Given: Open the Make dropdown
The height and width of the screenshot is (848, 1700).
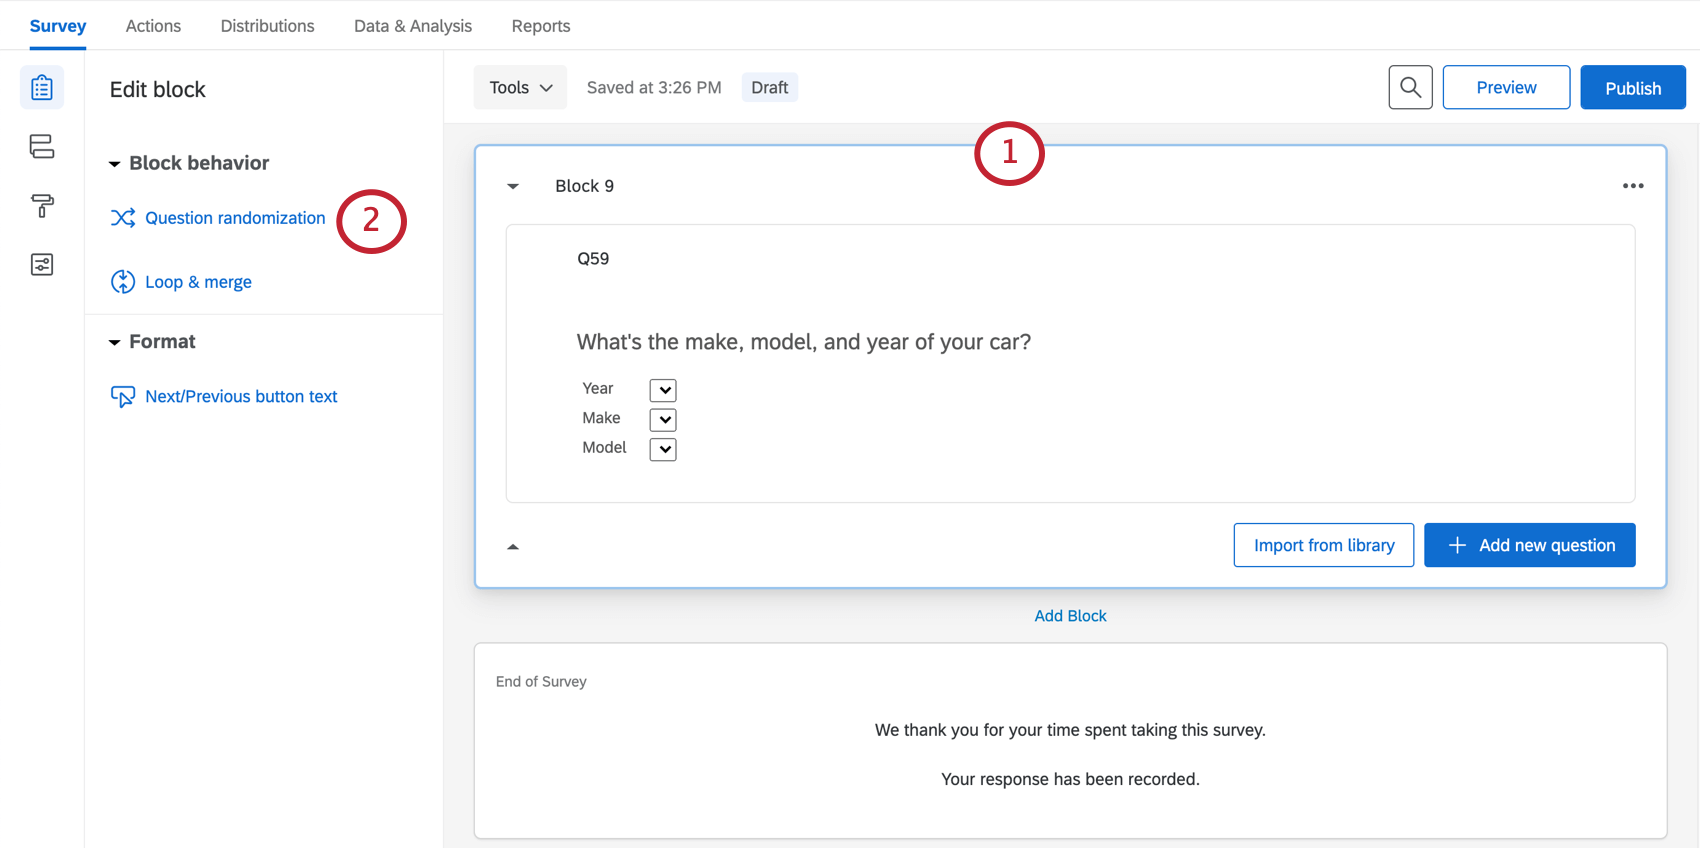Looking at the screenshot, I should 663,420.
